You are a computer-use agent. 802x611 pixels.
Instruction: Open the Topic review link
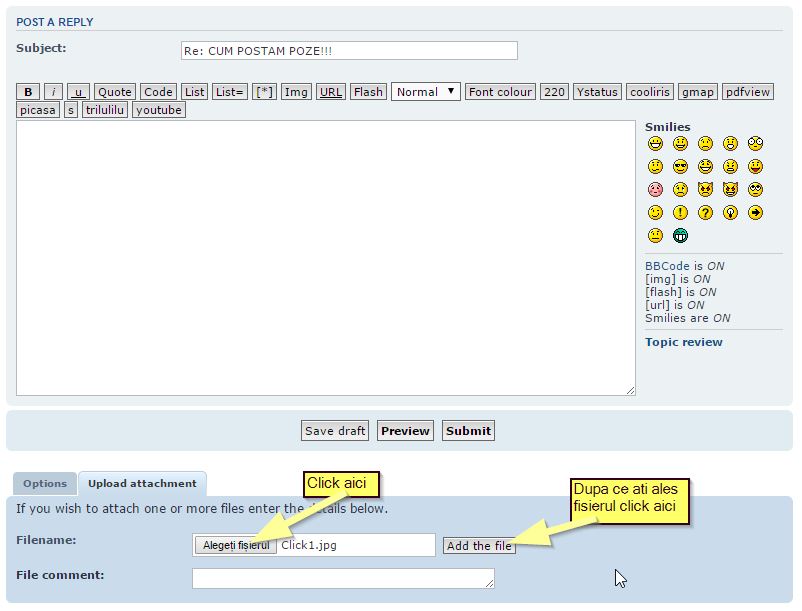(x=683, y=342)
